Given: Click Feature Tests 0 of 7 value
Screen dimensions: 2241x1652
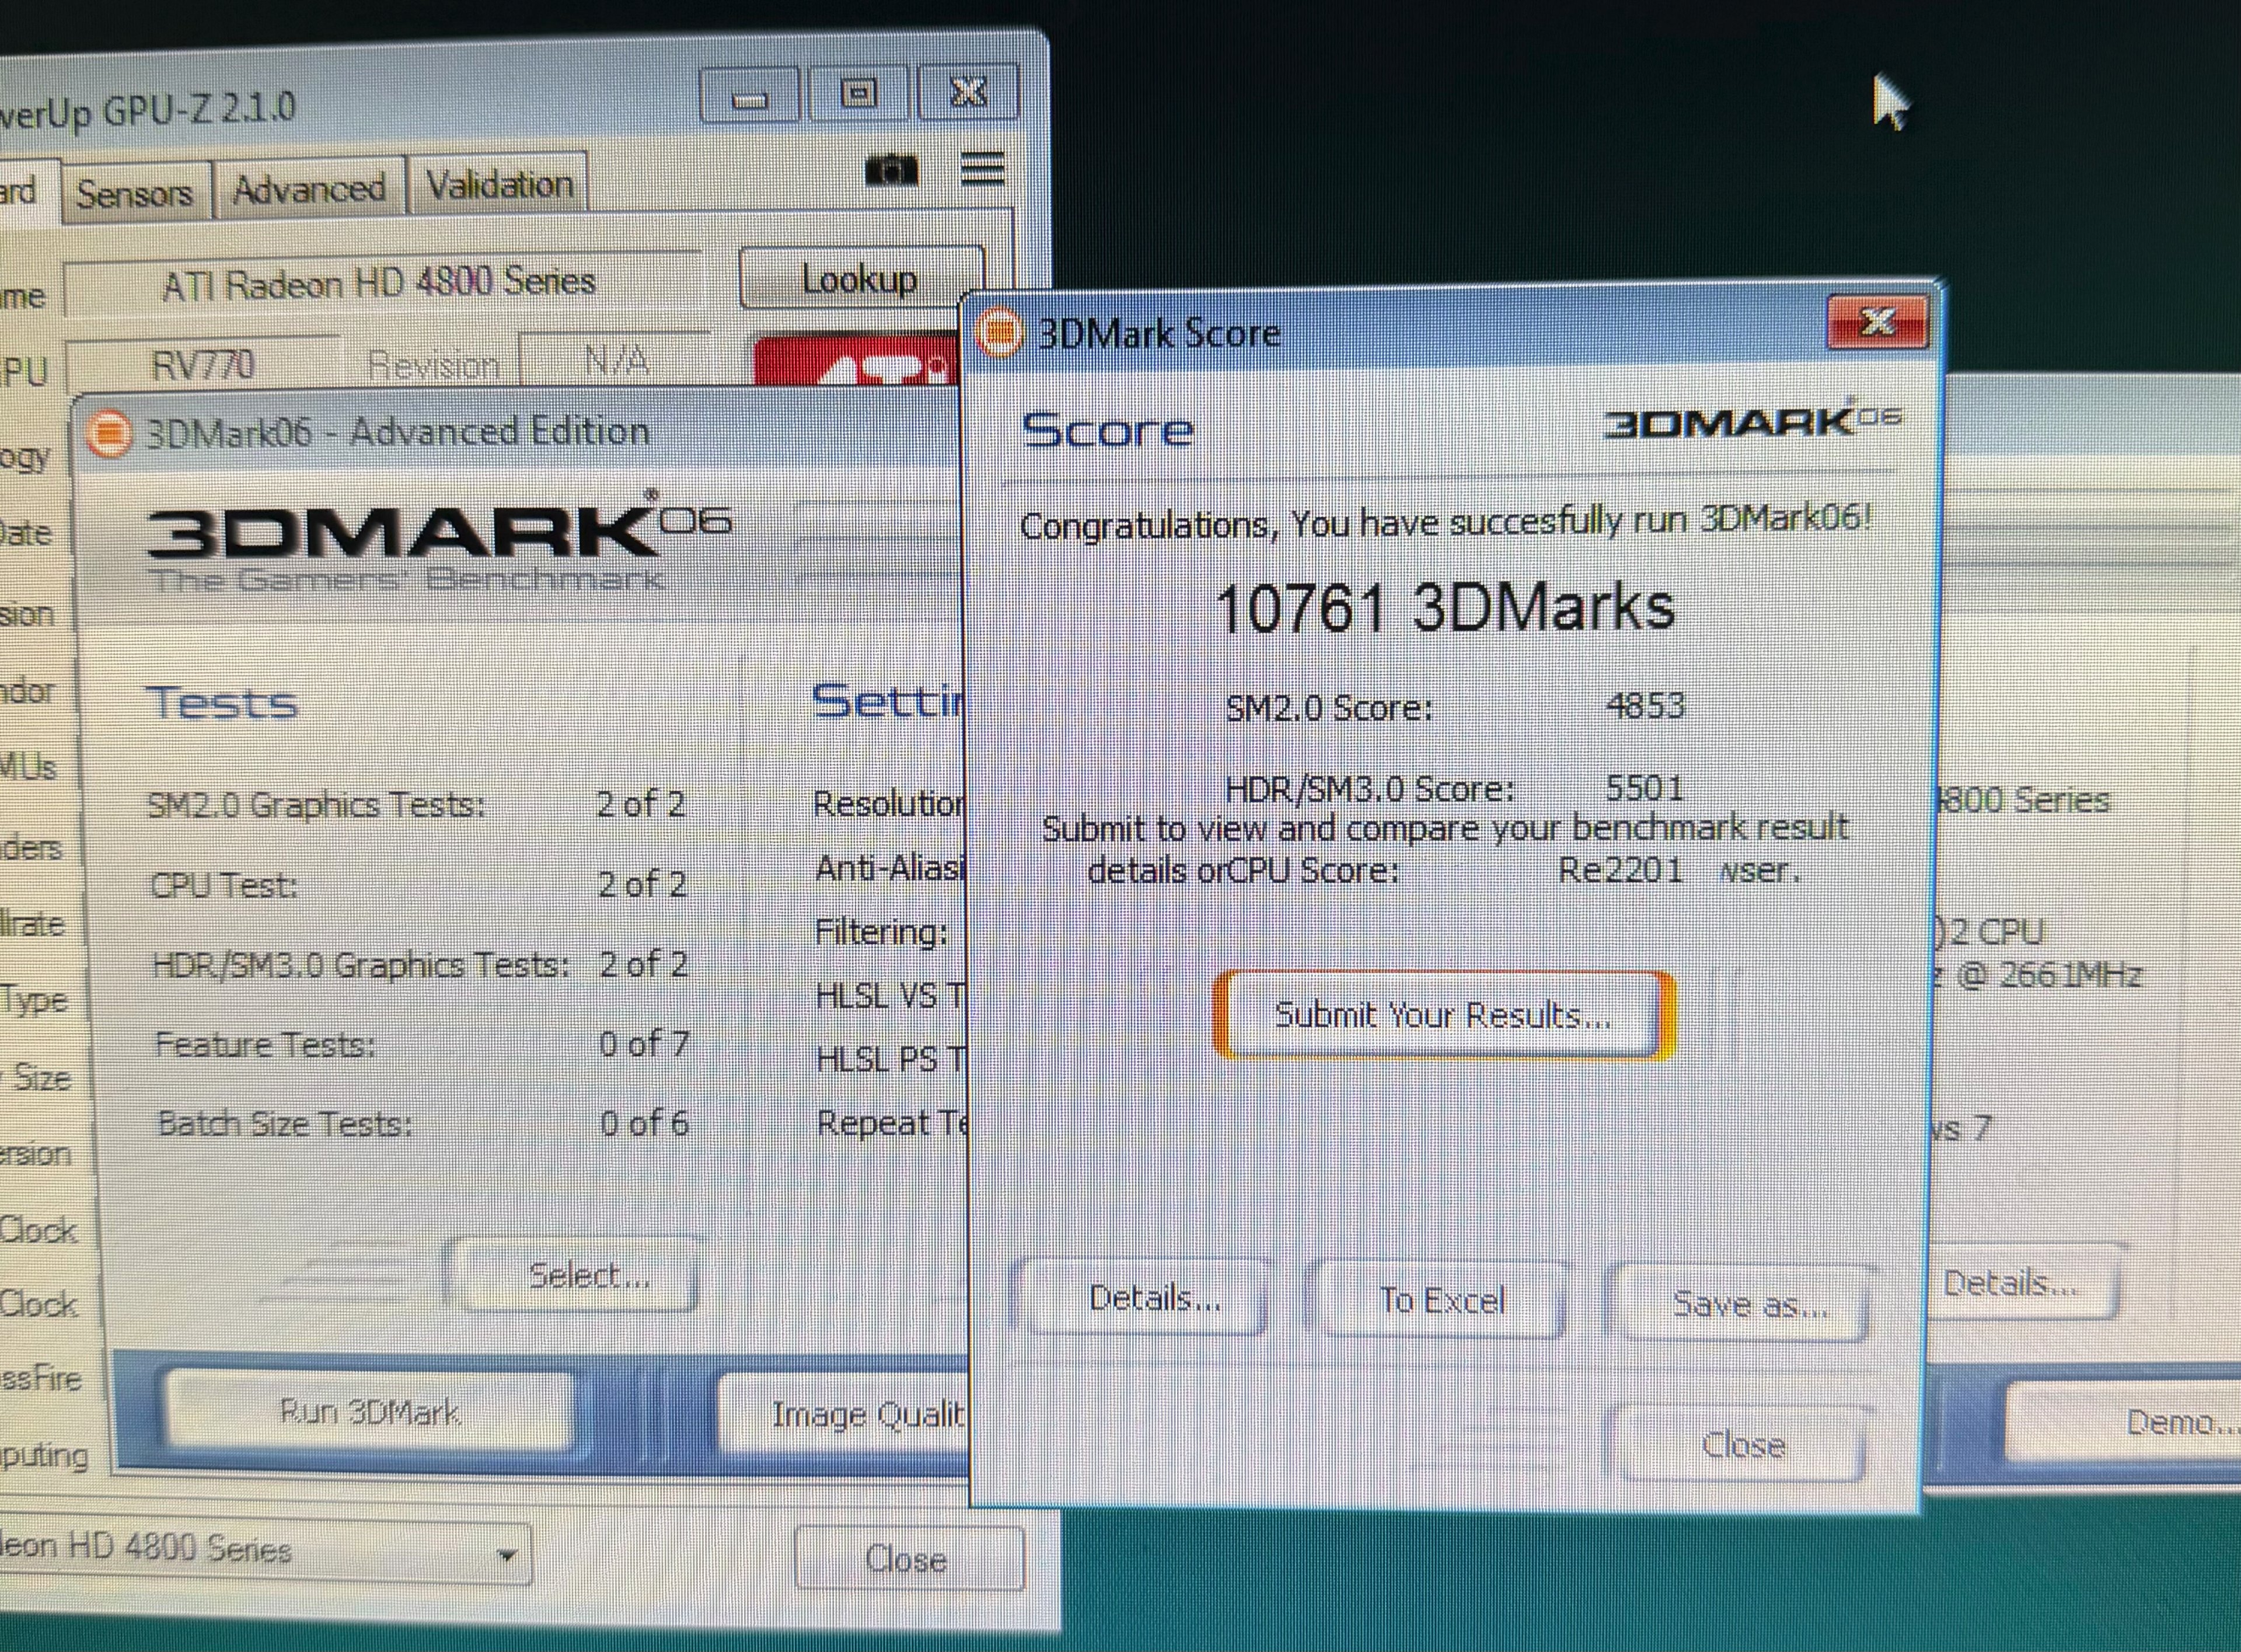Looking at the screenshot, I should click(645, 1044).
